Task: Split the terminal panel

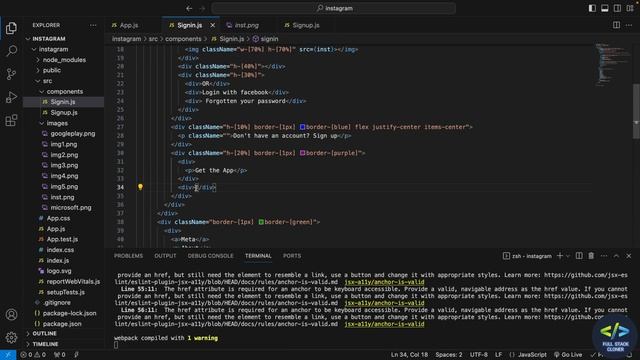Action: (x=579, y=256)
